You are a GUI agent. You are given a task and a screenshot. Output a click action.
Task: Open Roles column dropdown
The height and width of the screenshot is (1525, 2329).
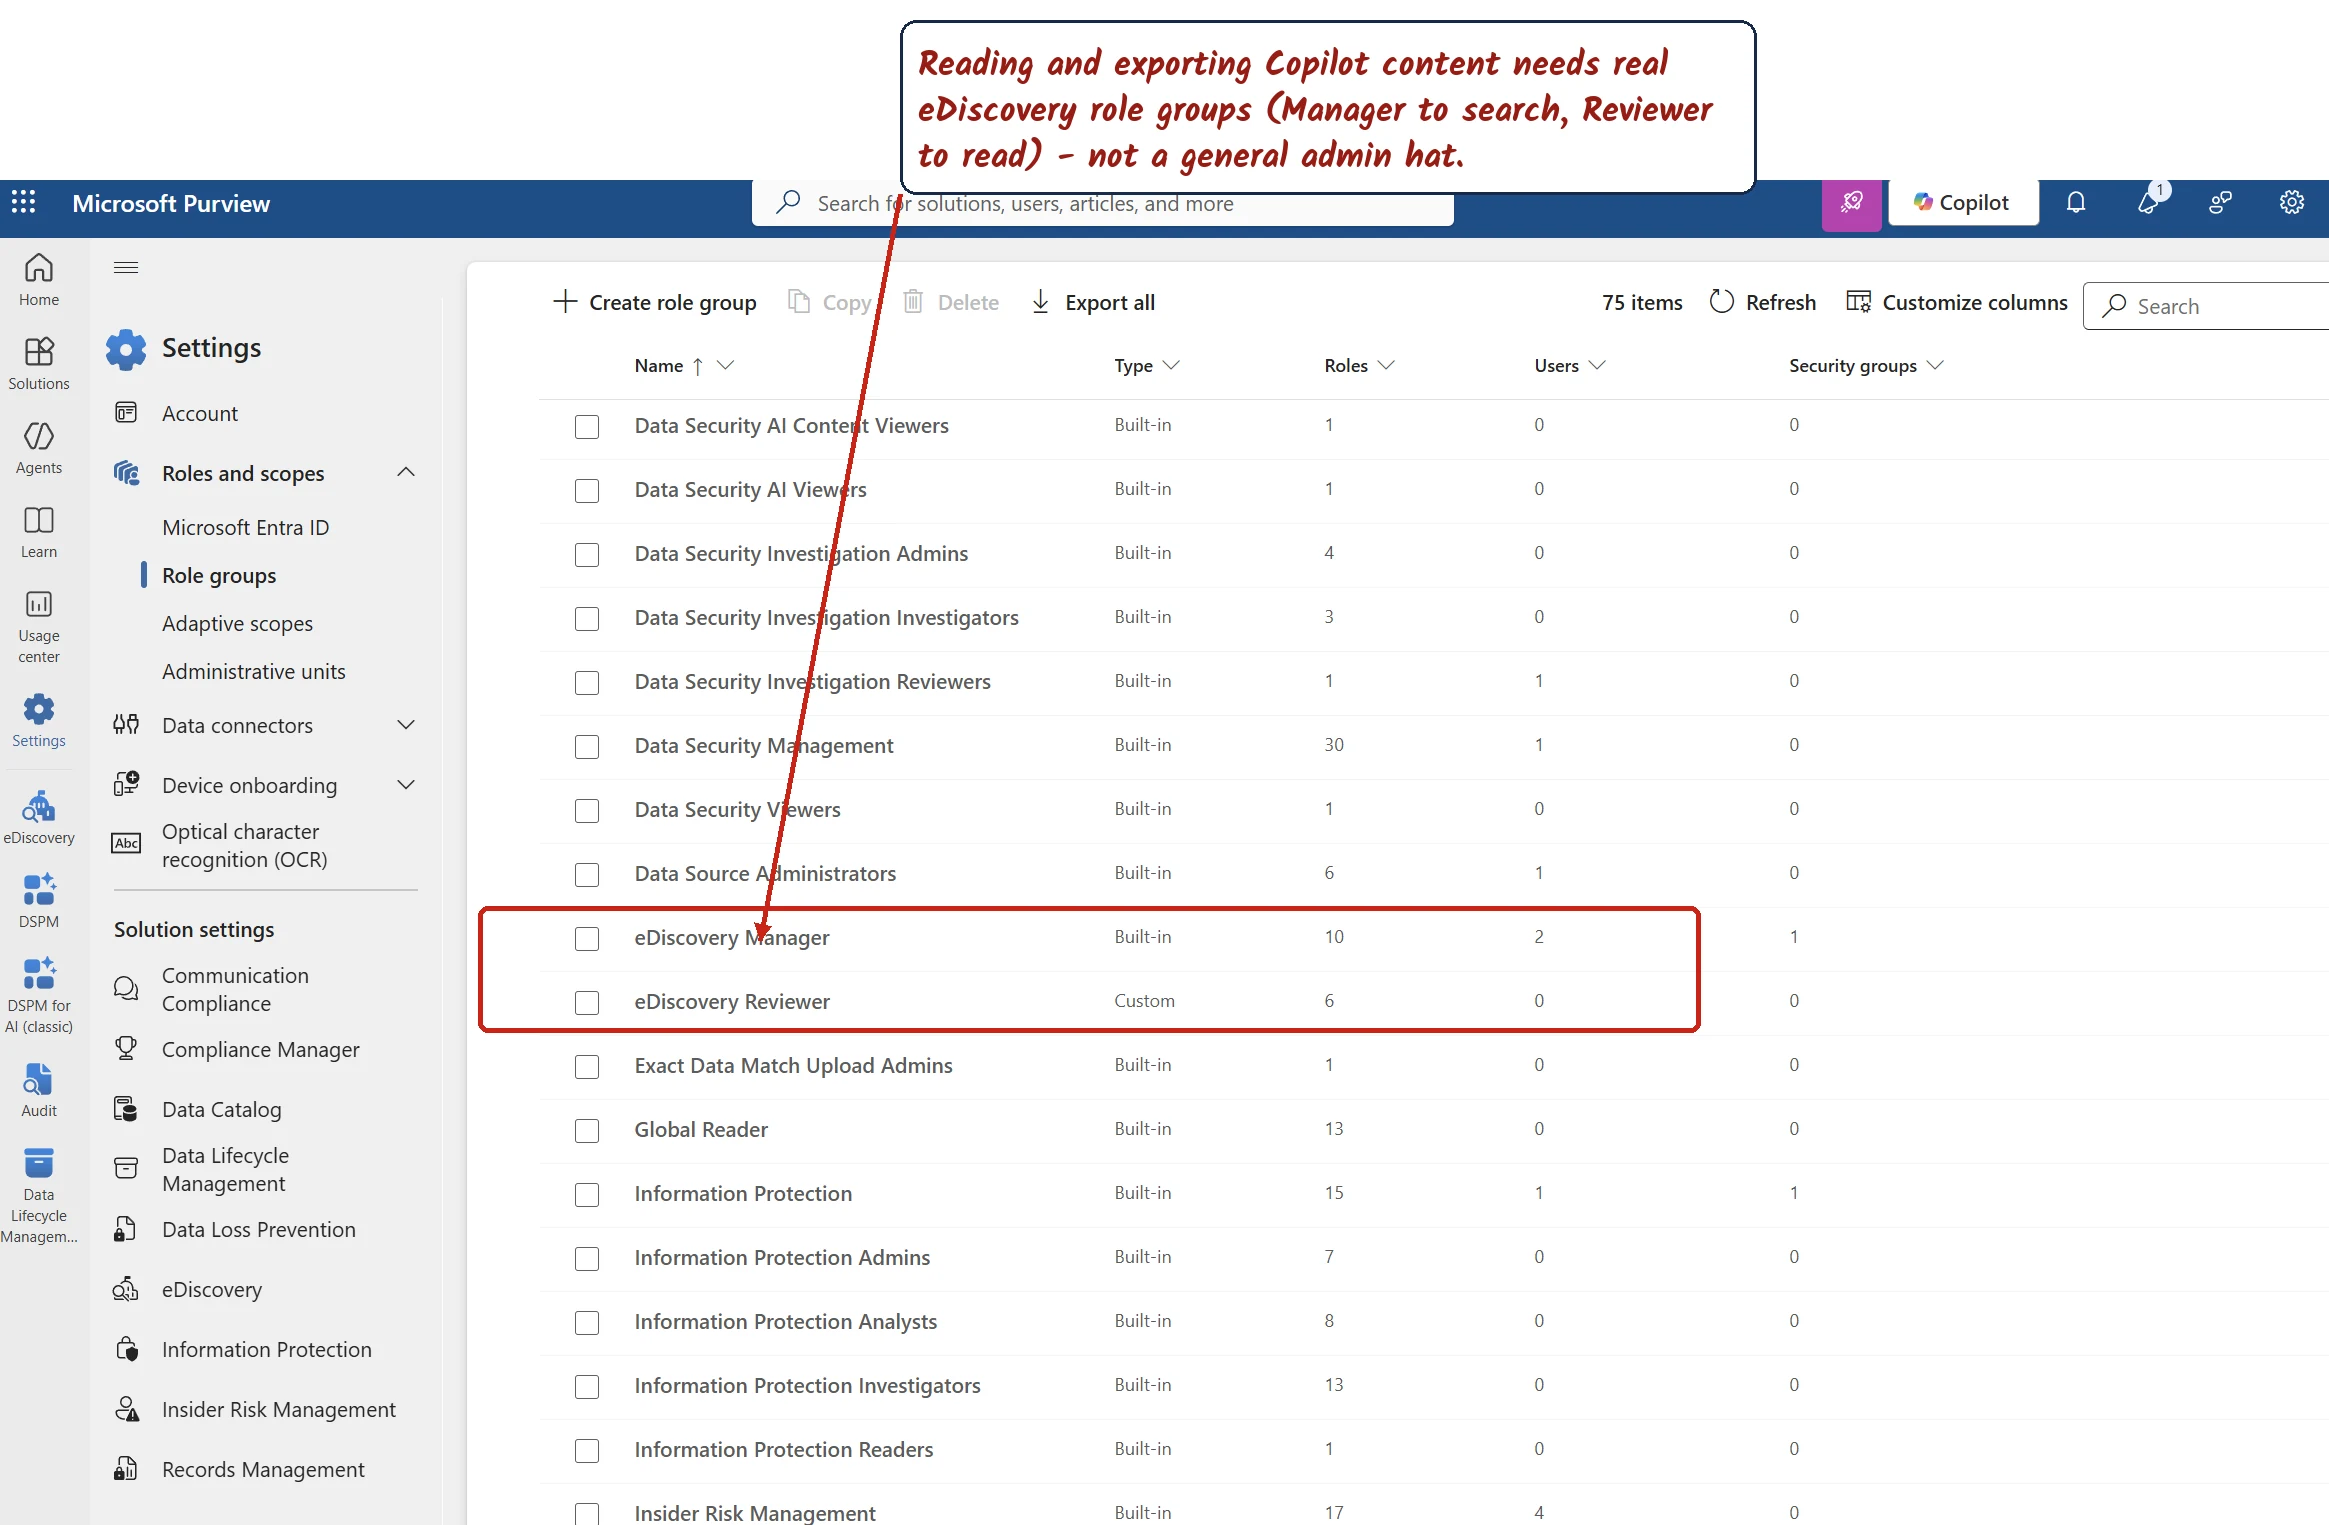(x=1386, y=365)
